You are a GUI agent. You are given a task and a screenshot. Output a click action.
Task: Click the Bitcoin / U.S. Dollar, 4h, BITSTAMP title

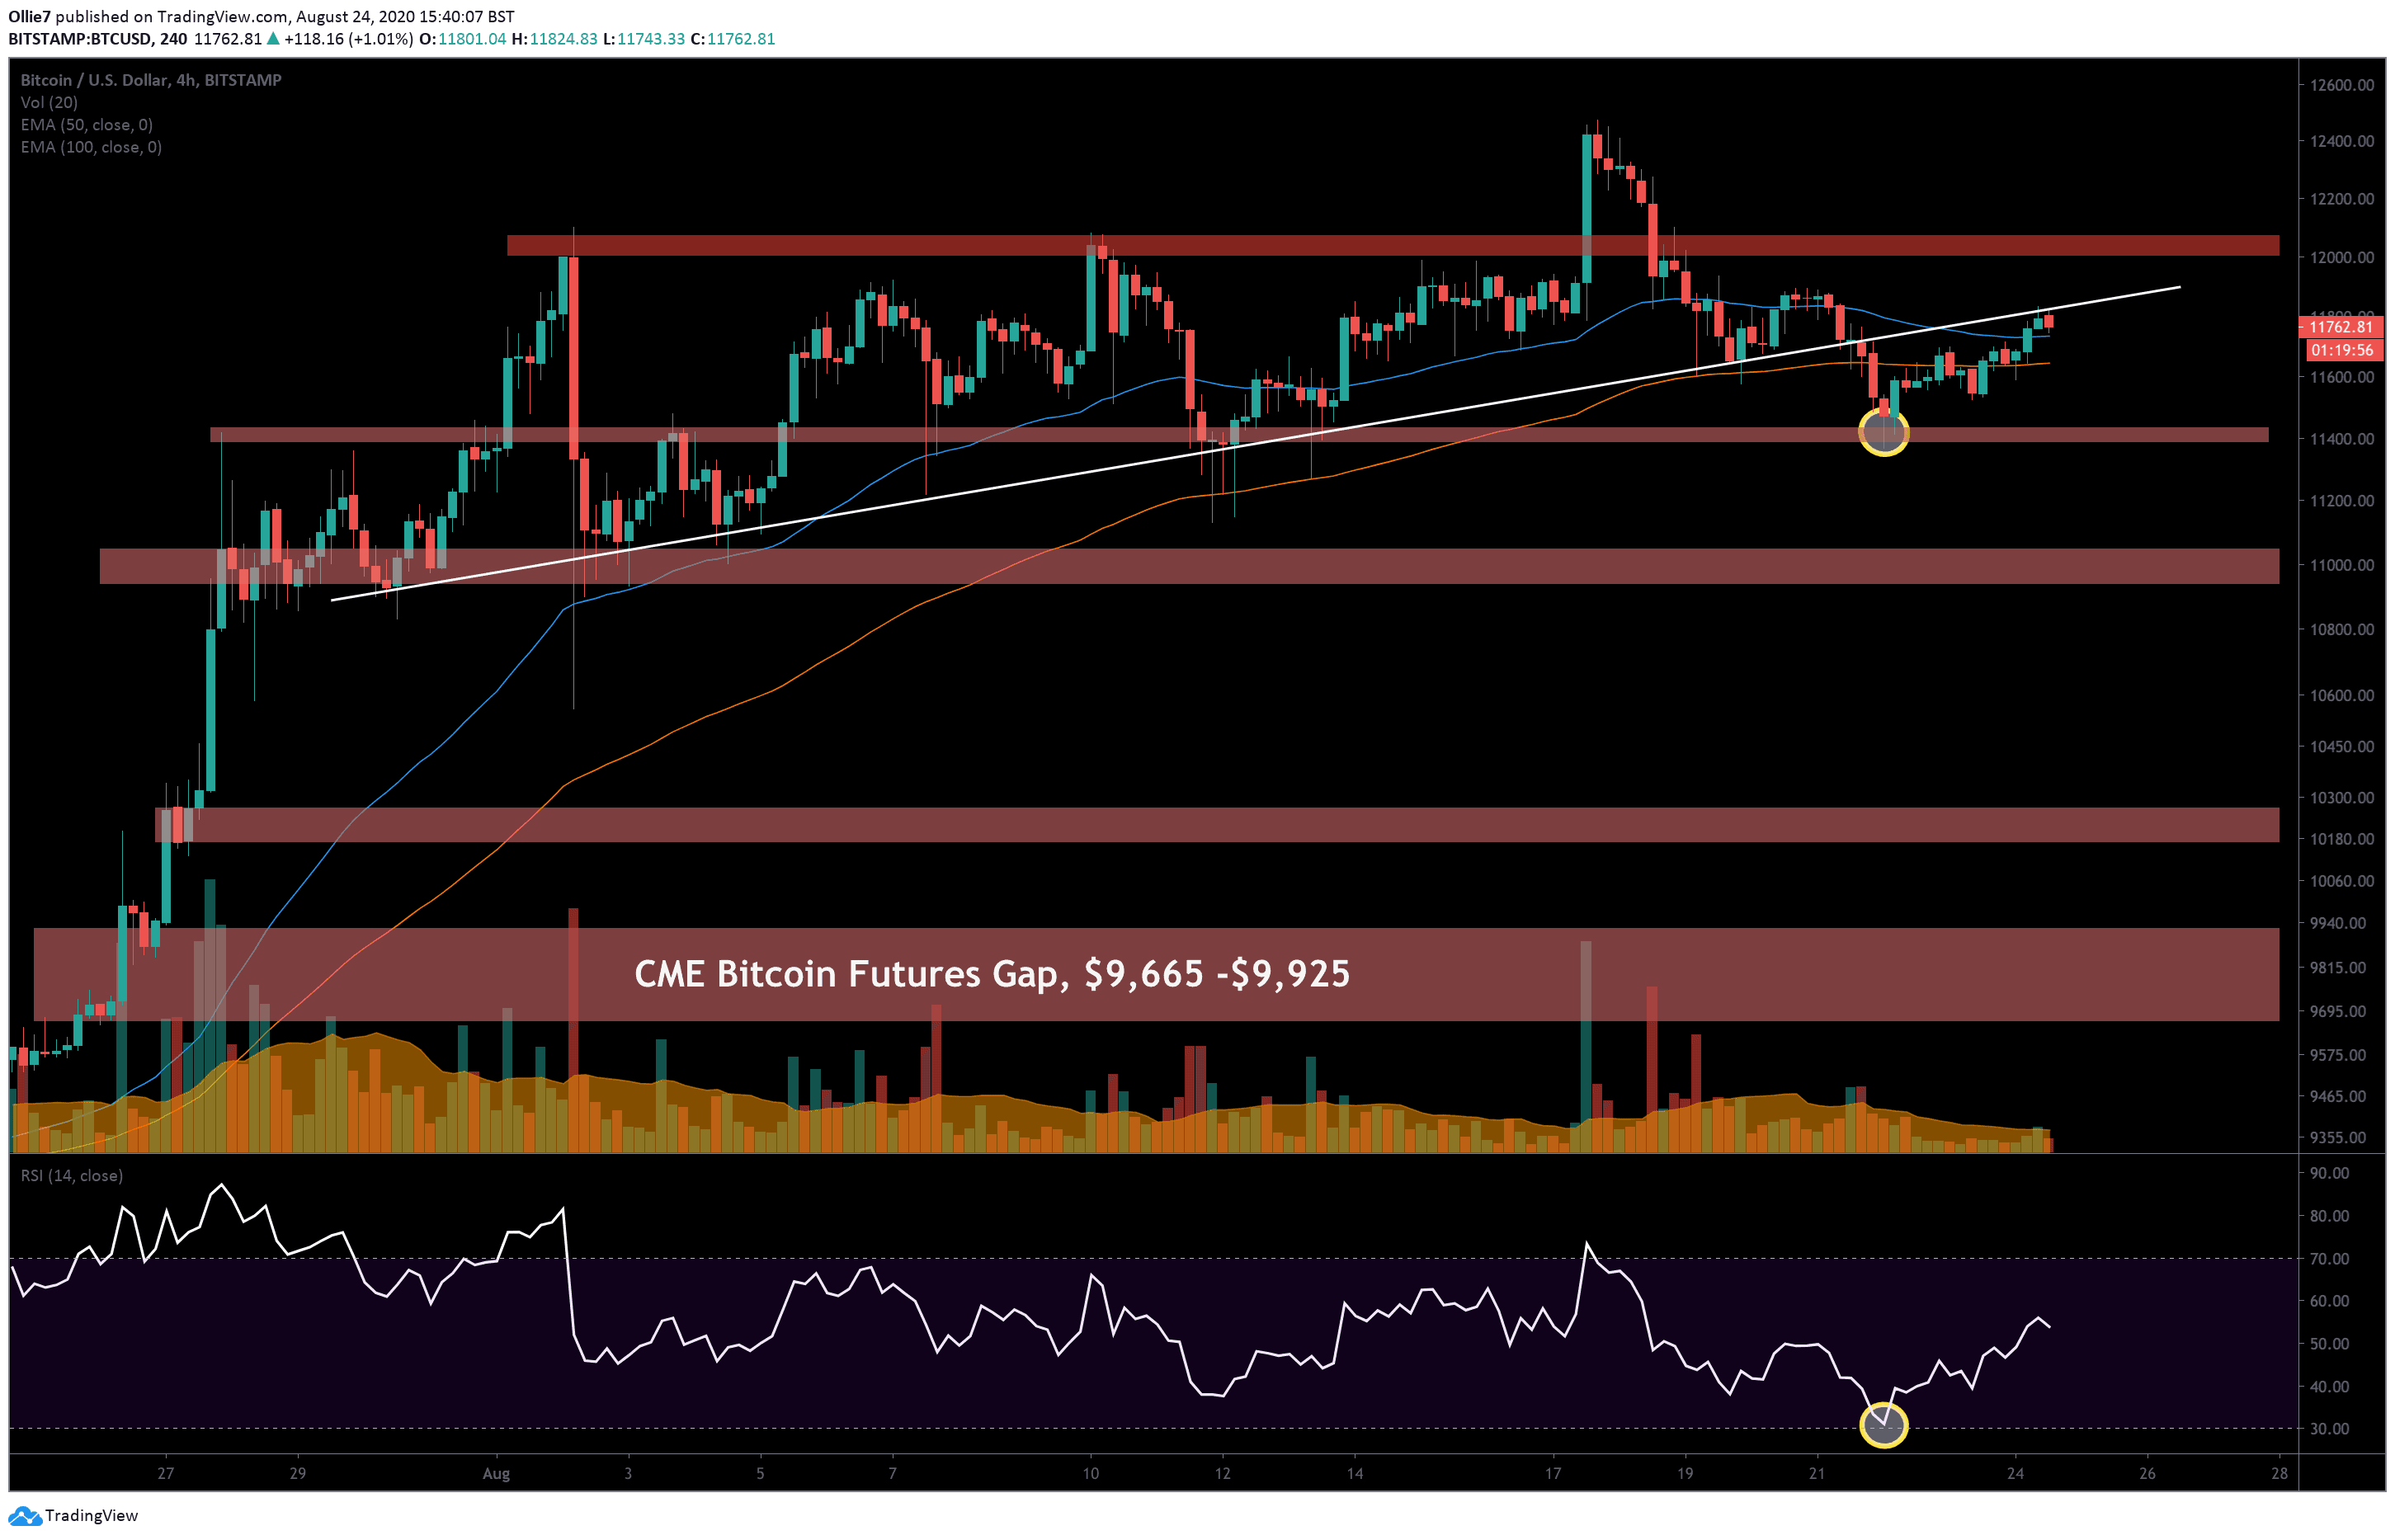[151, 80]
